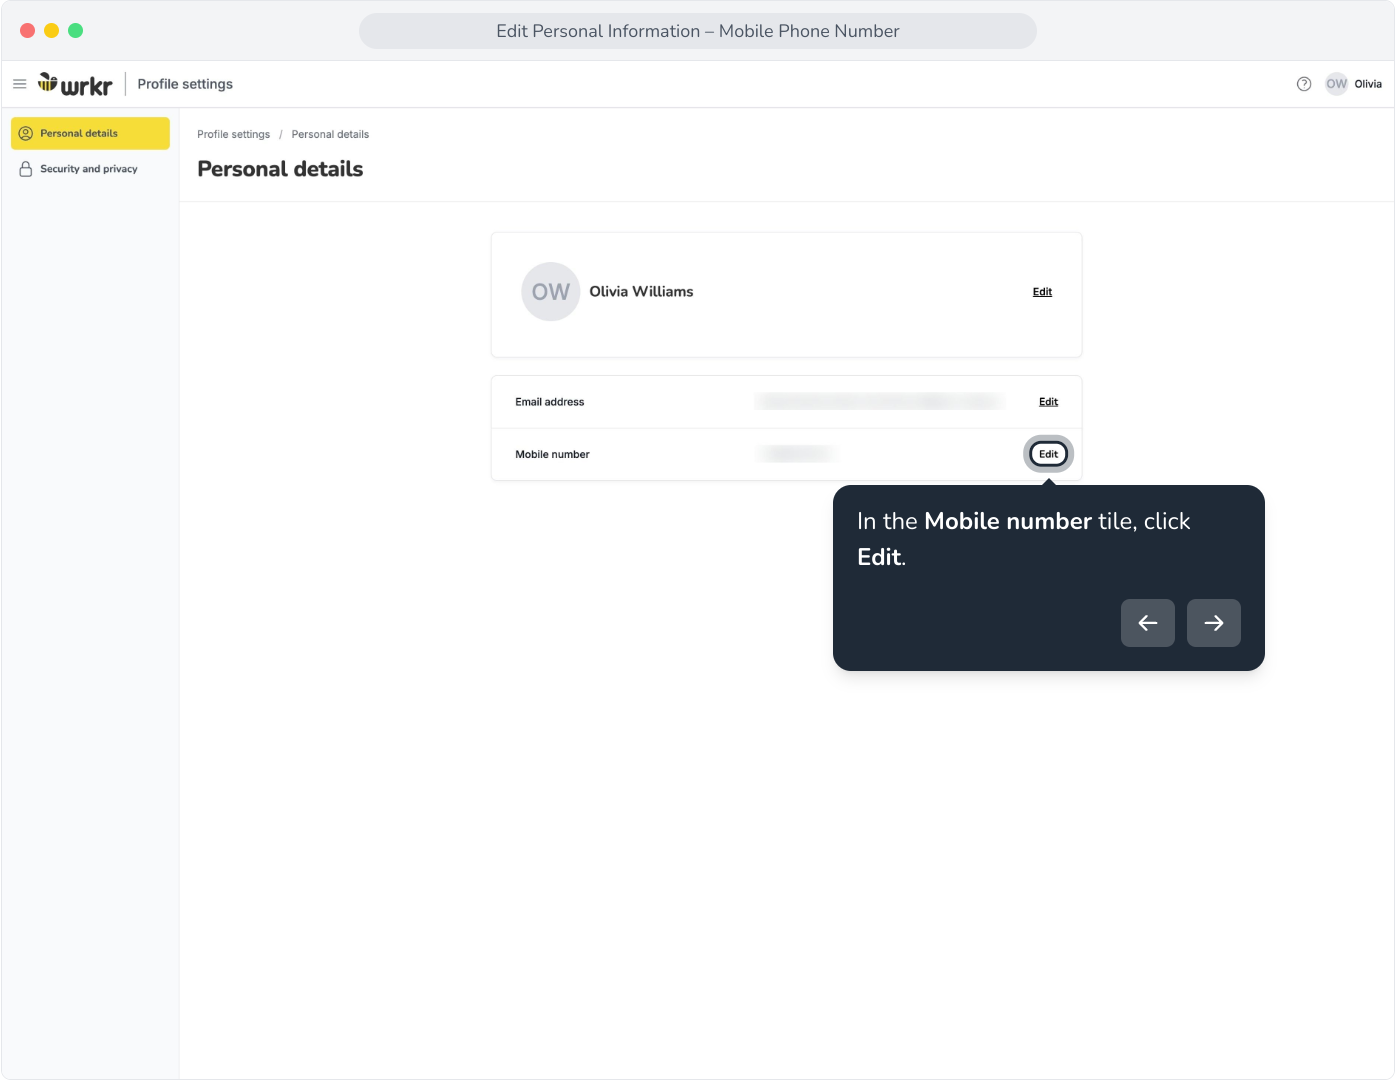This screenshot has width=1396, height=1080.
Task: Edit the Email address
Action: pyautogui.click(x=1048, y=402)
